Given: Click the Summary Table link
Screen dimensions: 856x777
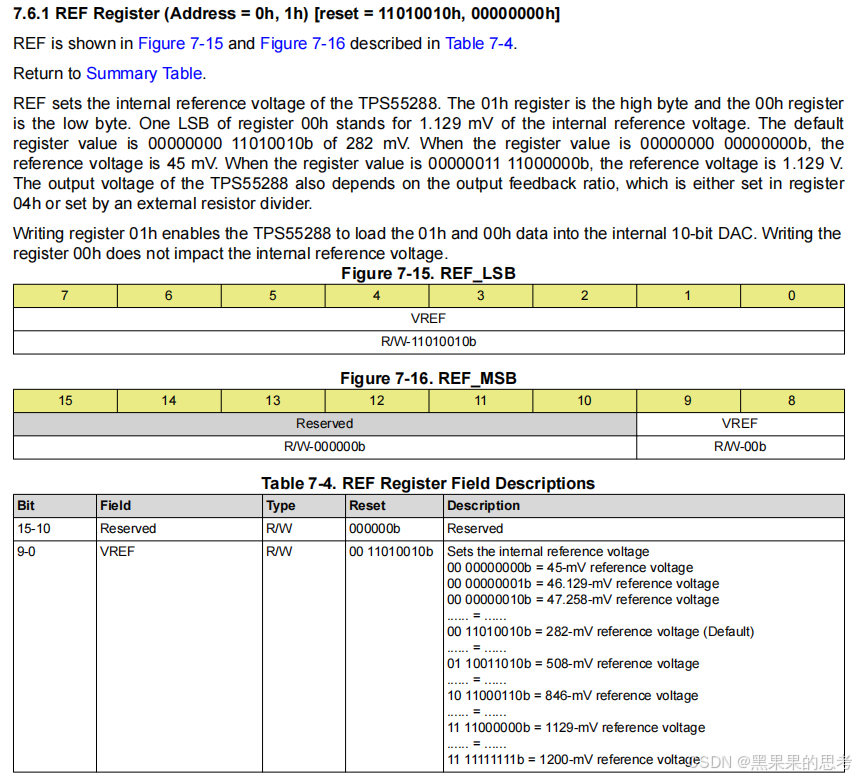Looking at the screenshot, I should [x=144, y=73].
